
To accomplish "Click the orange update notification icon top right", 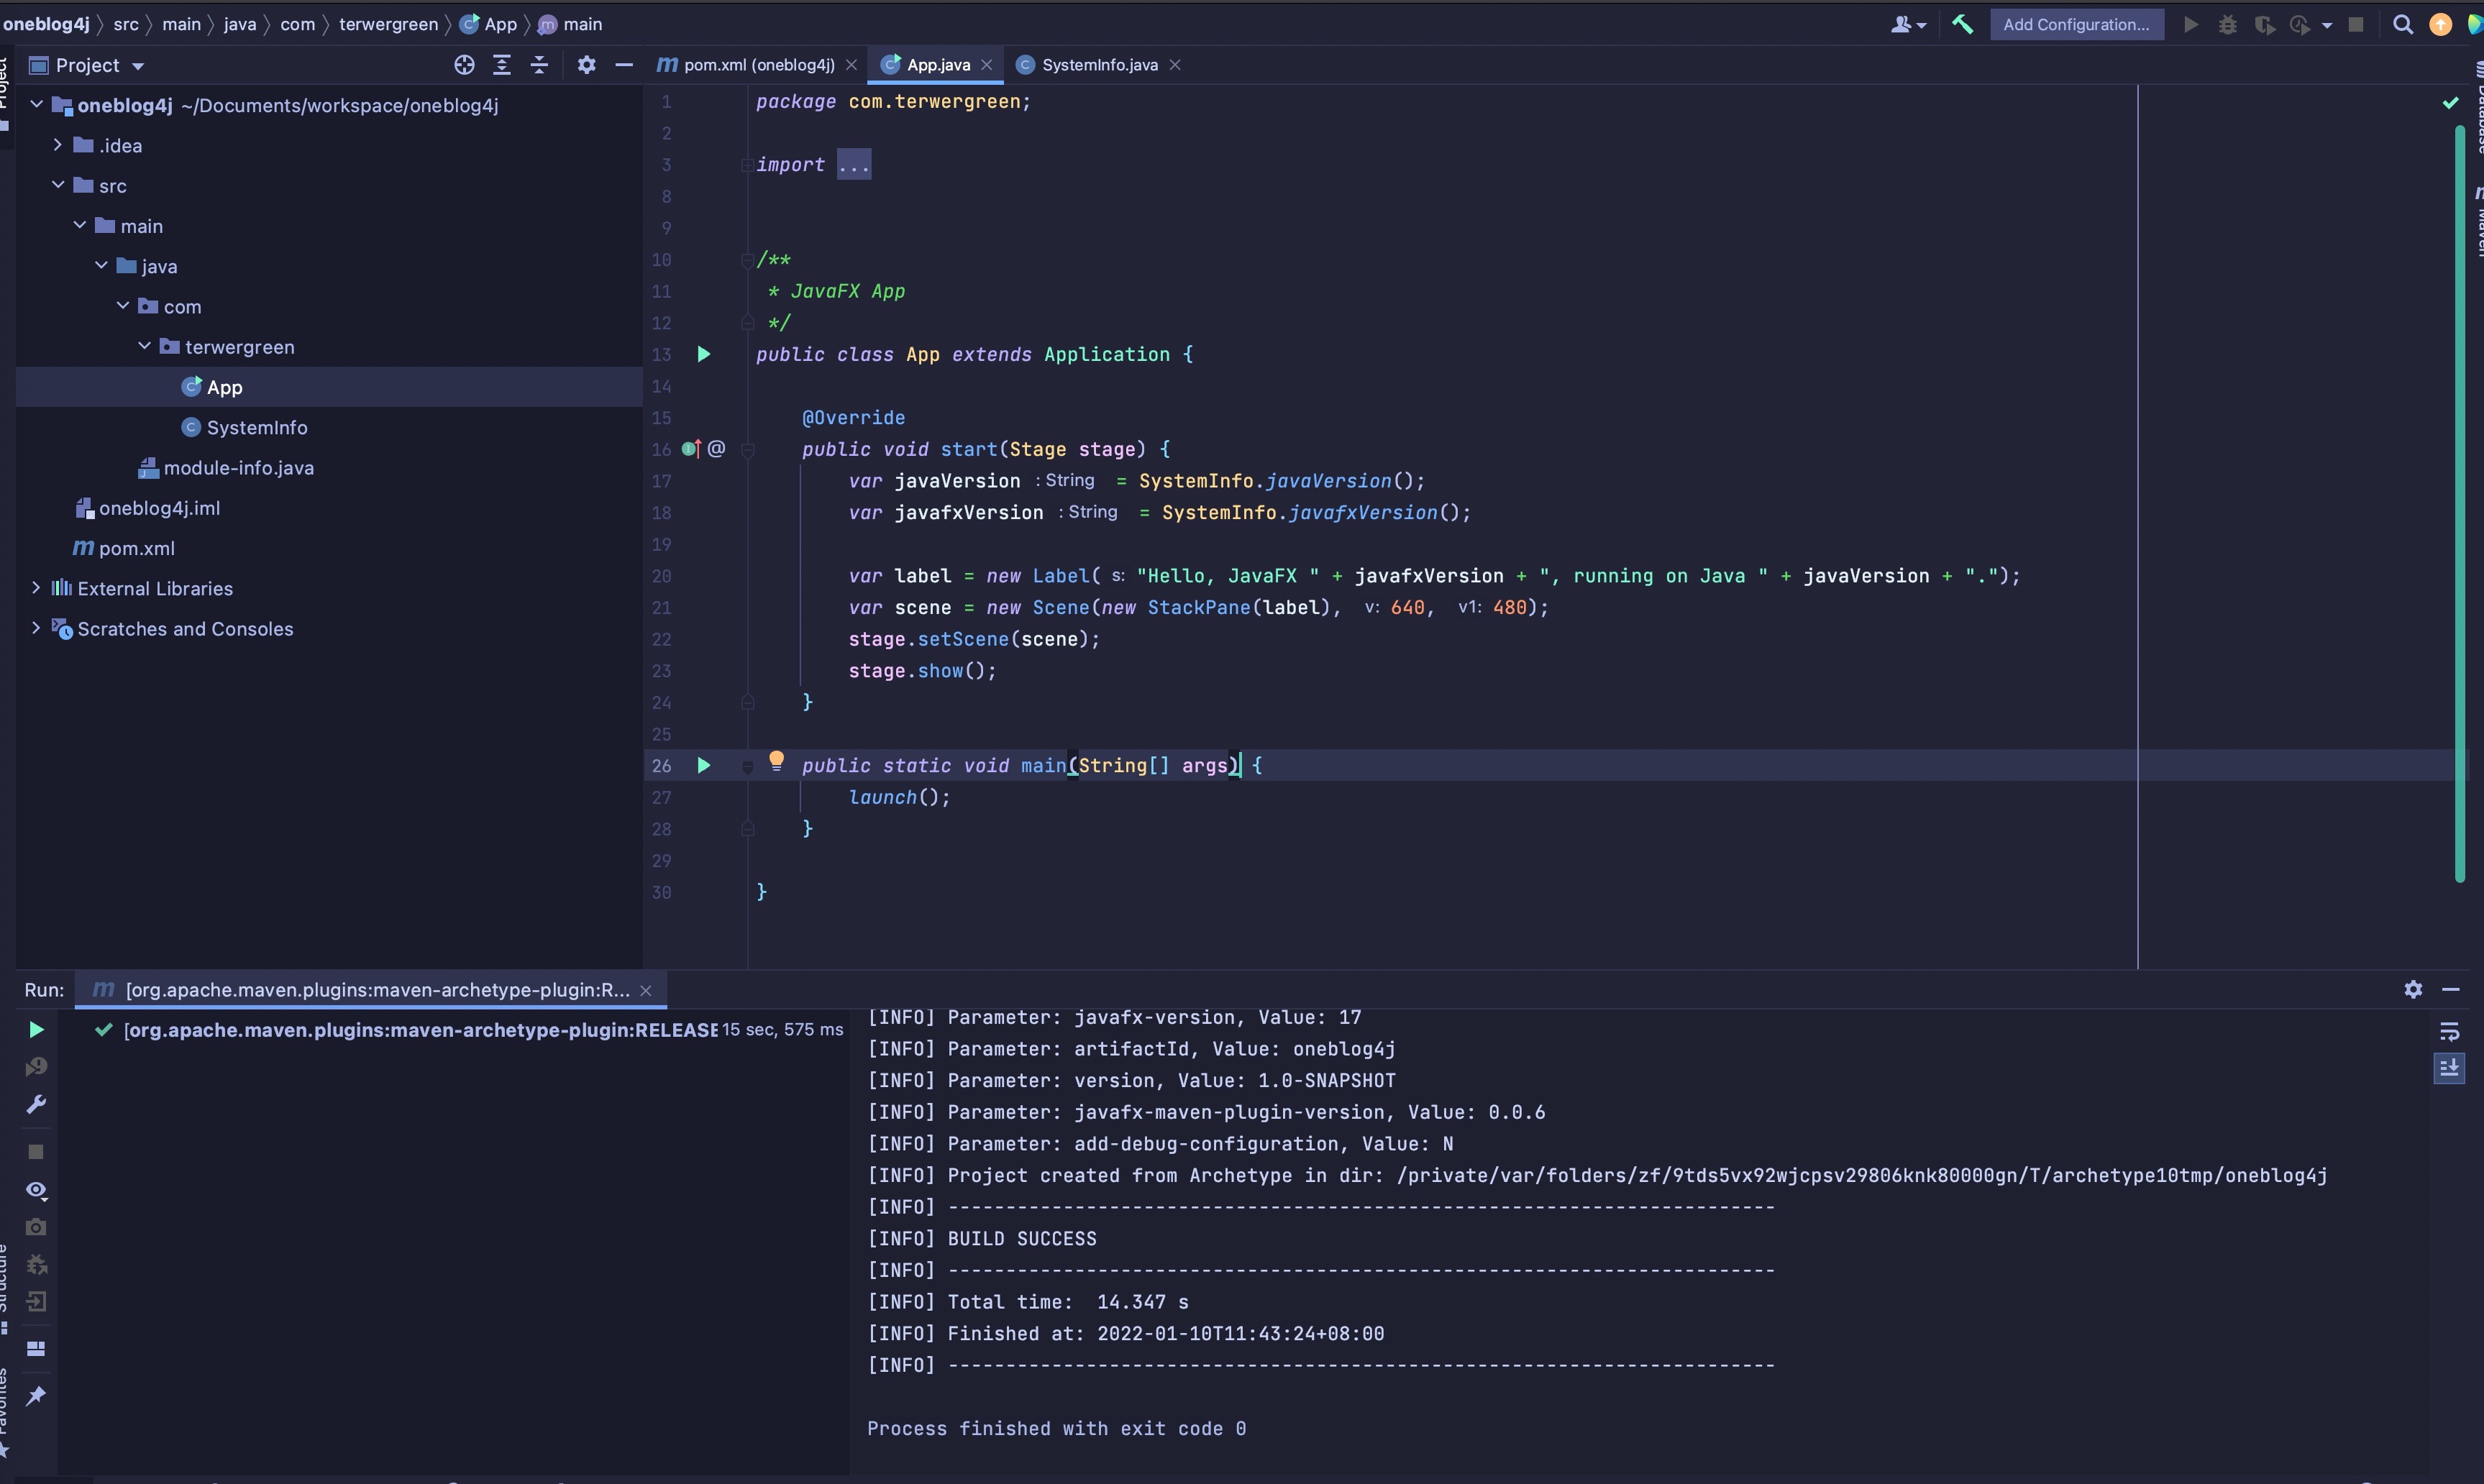I will (2440, 24).
